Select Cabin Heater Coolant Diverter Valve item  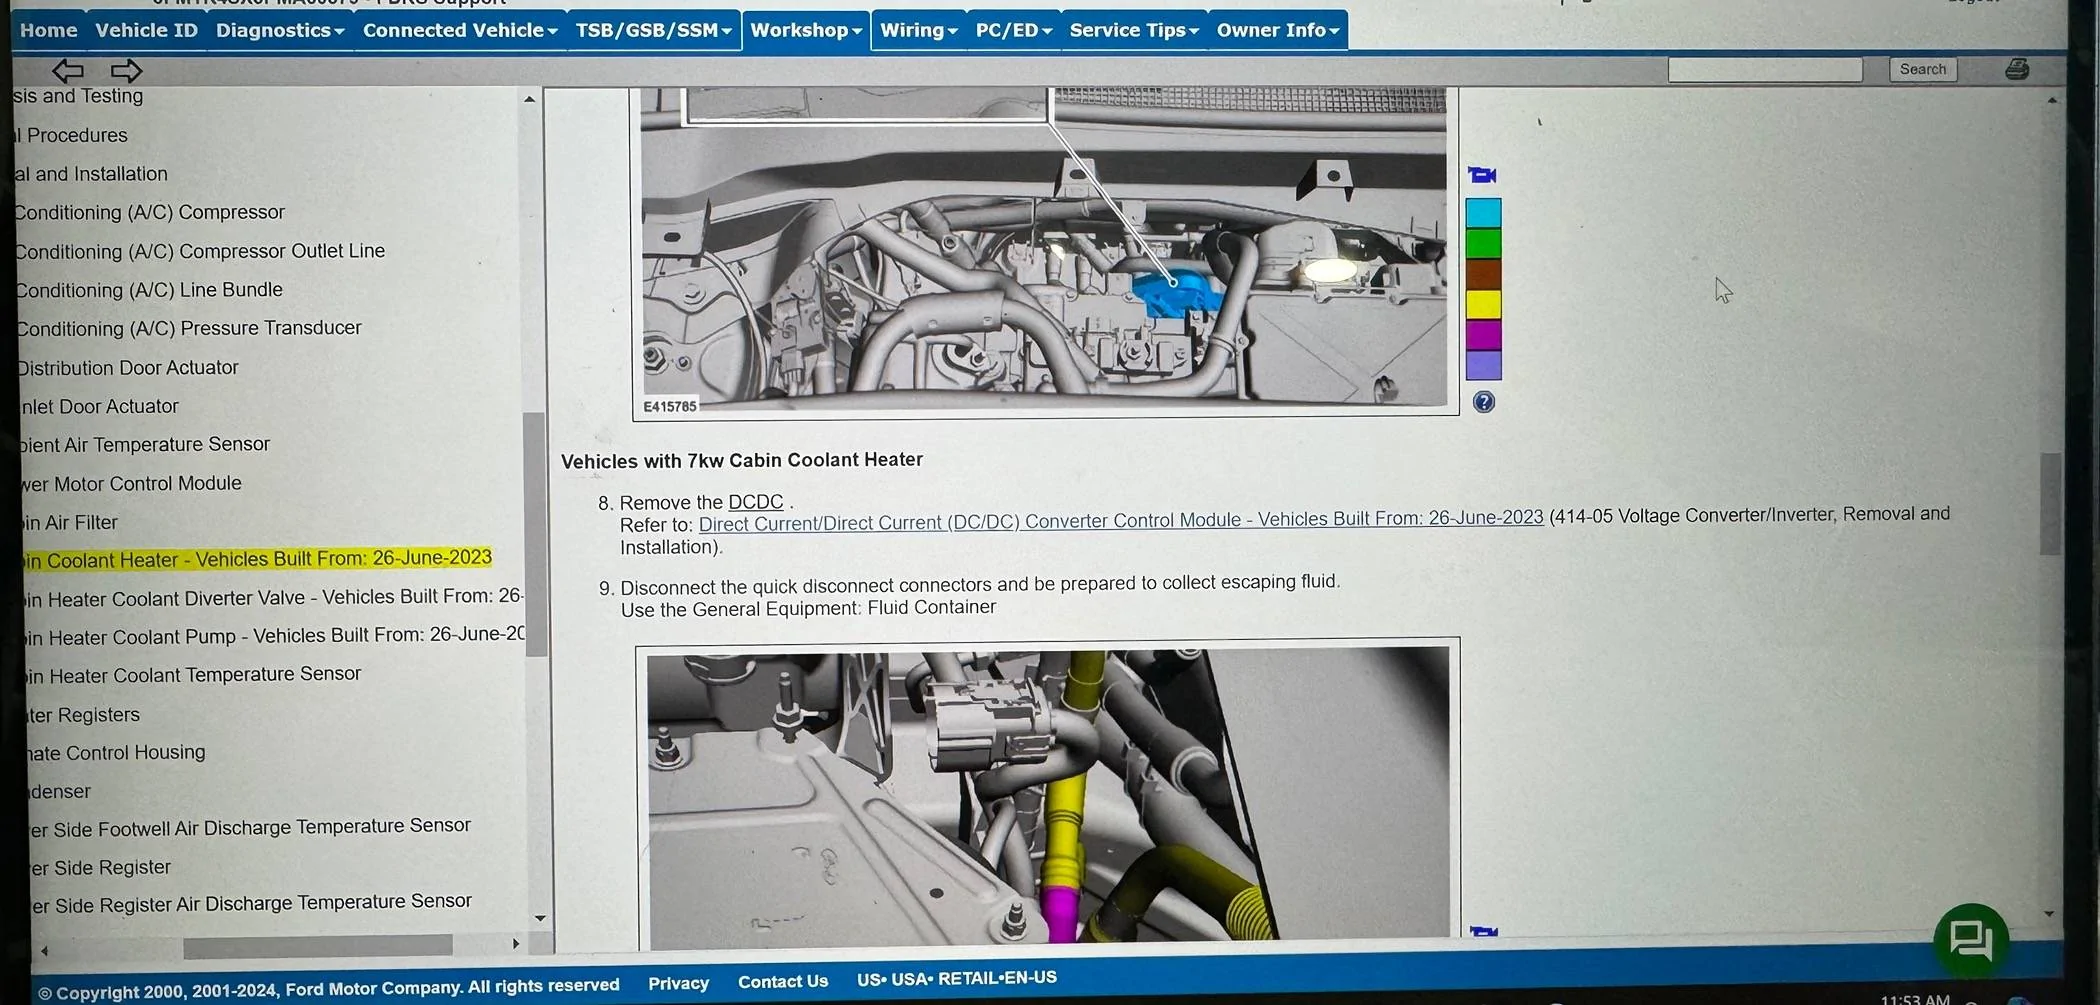pyautogui.click(x=273, y=598)
